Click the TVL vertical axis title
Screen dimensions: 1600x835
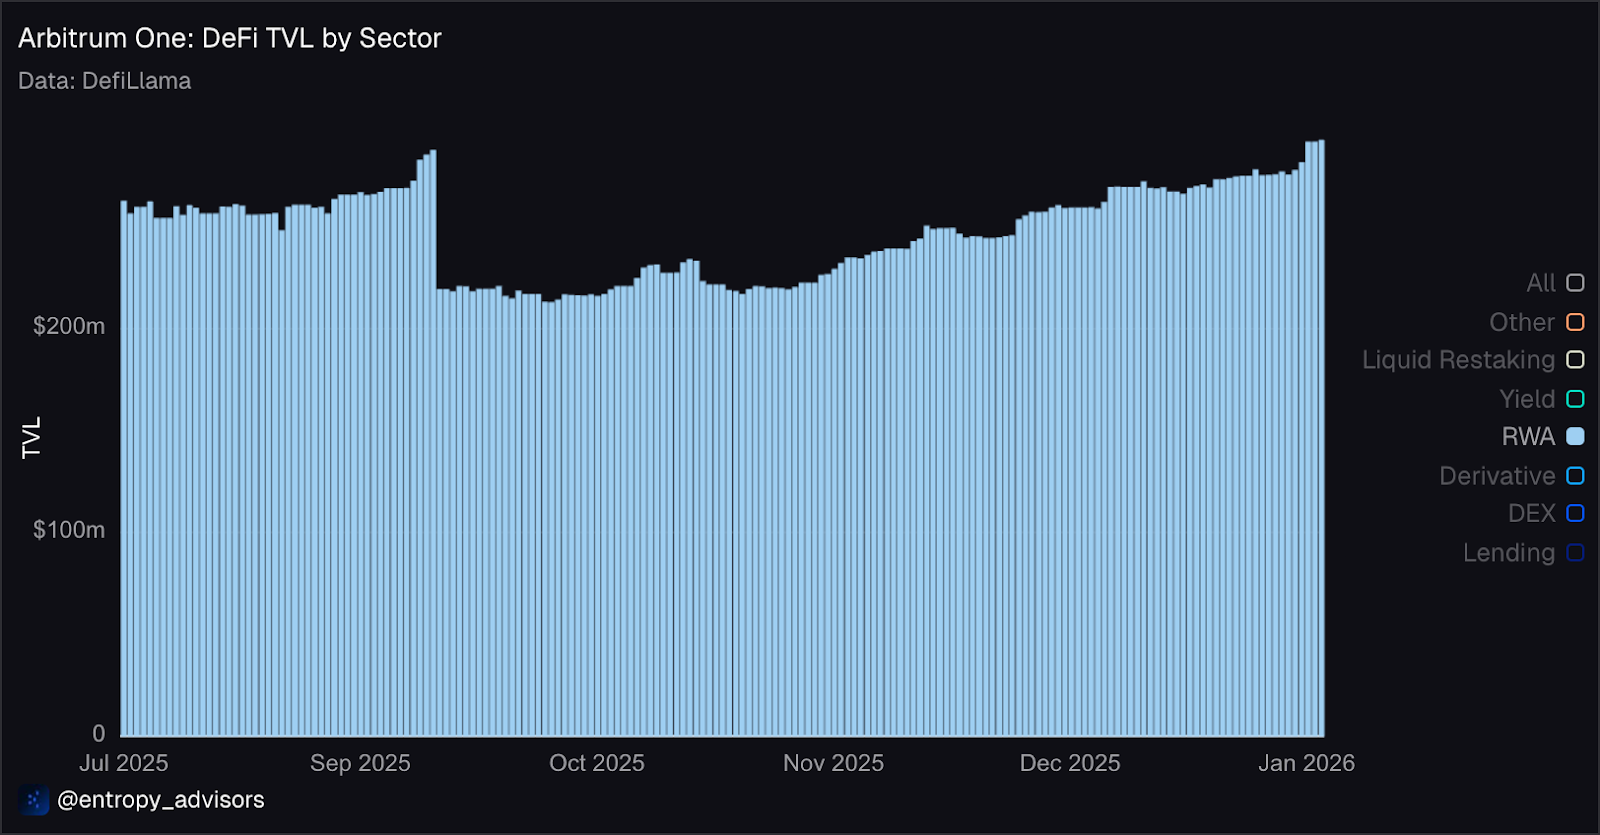coord(32,438)
